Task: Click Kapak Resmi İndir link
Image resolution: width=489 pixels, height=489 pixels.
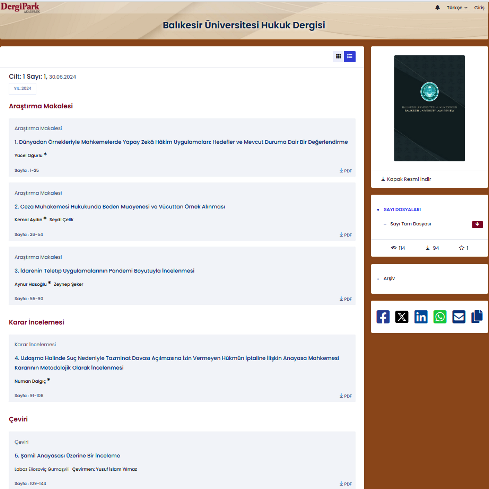Action: pos(406,179)
